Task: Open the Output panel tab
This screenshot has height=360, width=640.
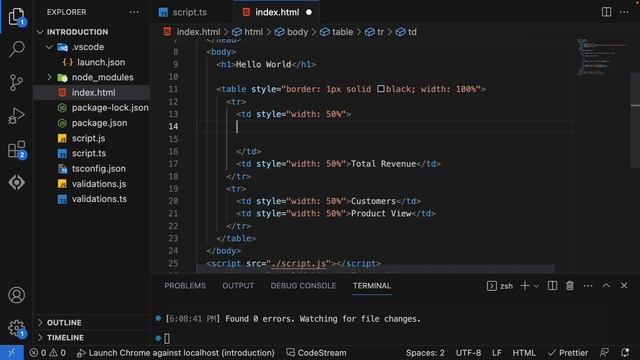Action: [238, 286]
